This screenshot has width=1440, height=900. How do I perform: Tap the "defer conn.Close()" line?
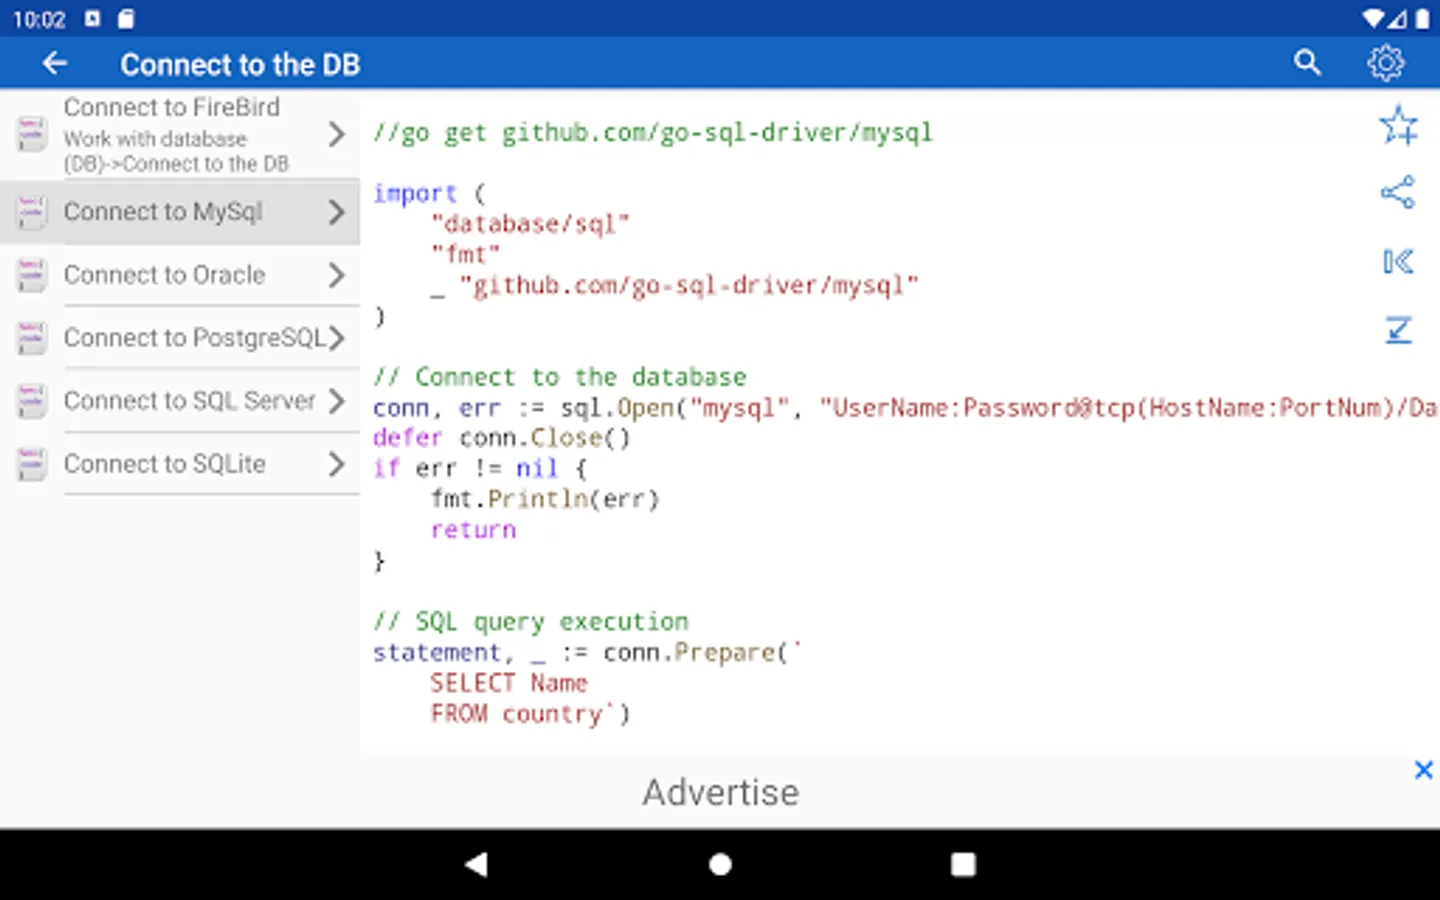(x=502, y=438)
